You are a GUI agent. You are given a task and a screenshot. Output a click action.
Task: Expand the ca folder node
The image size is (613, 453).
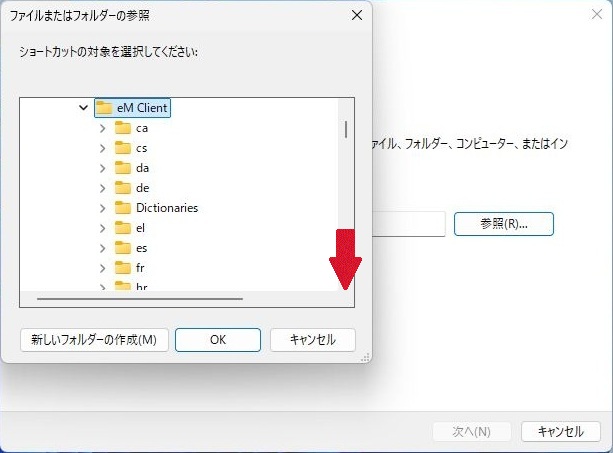tap(102, 128)
